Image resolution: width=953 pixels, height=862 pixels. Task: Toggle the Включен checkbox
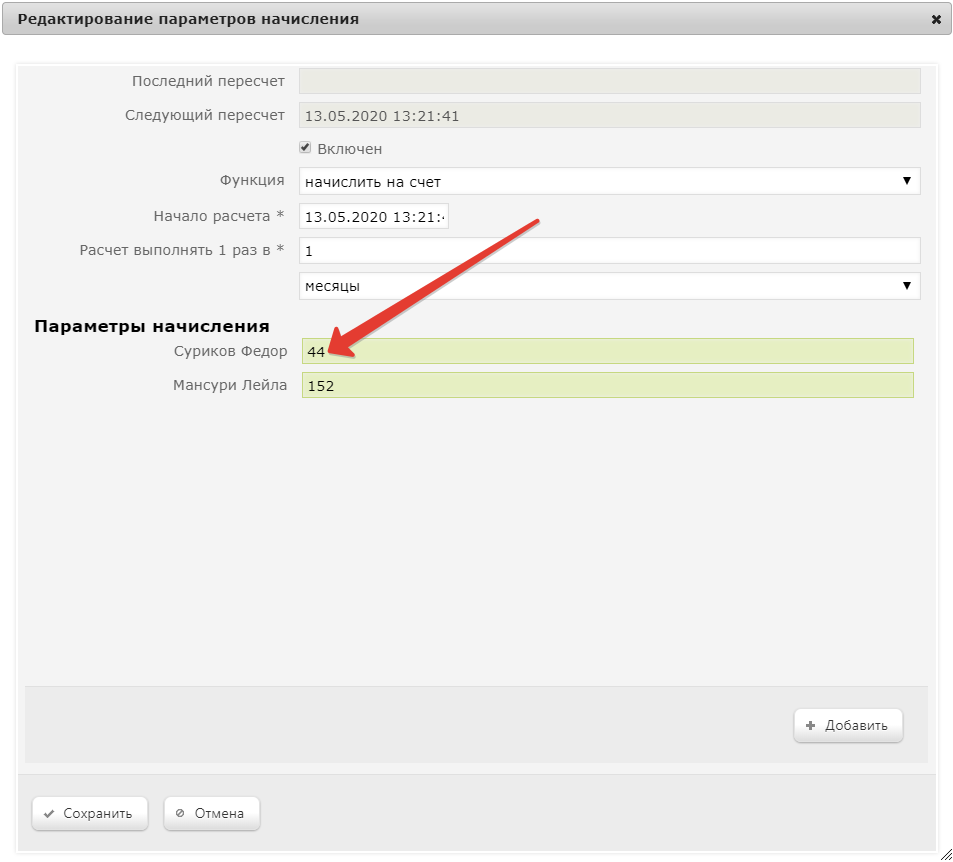coord(305,148)
